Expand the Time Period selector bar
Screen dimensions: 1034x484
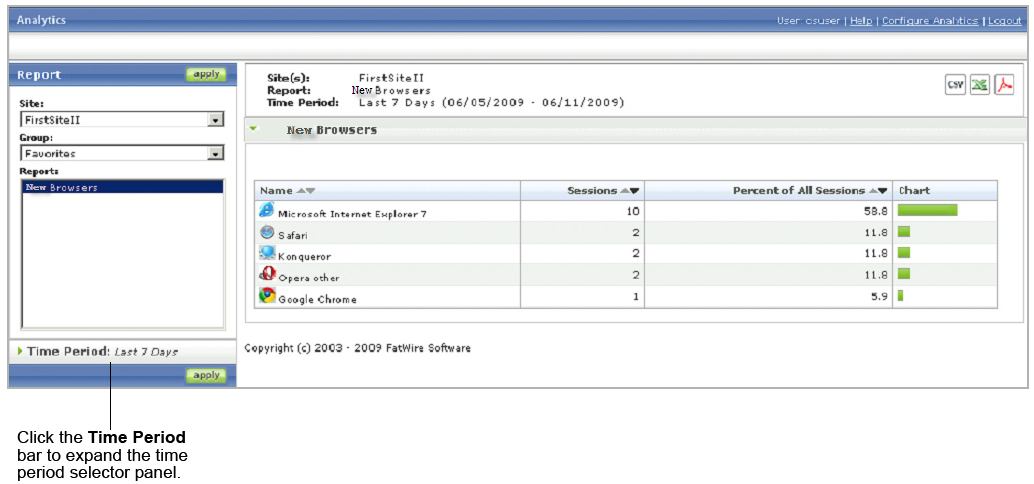[122, 351]
